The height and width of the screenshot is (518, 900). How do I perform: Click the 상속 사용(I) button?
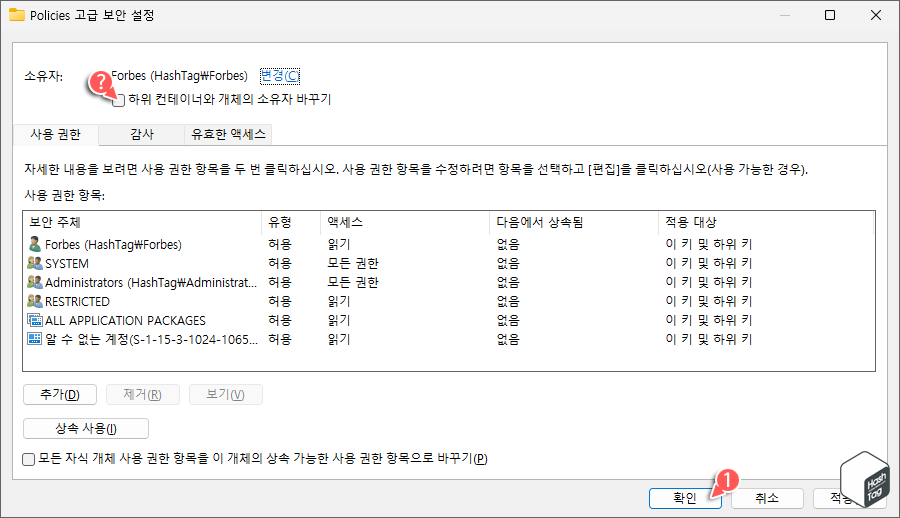pos(86,428)
